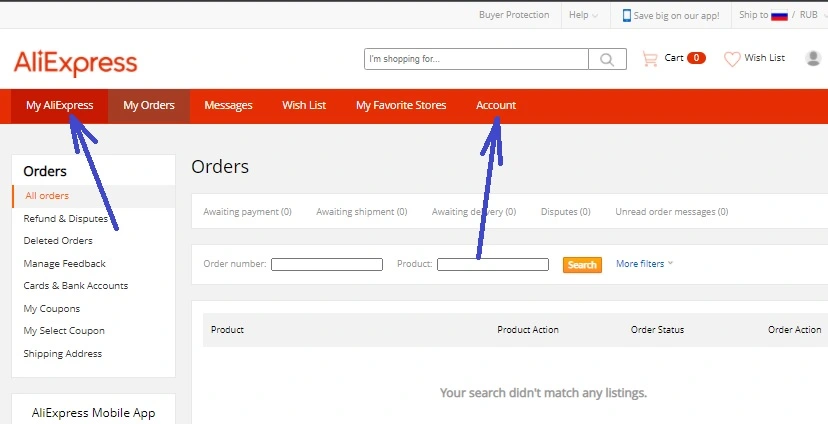
Task: Click the Russian flag icon
Action: tap(779, 15)
